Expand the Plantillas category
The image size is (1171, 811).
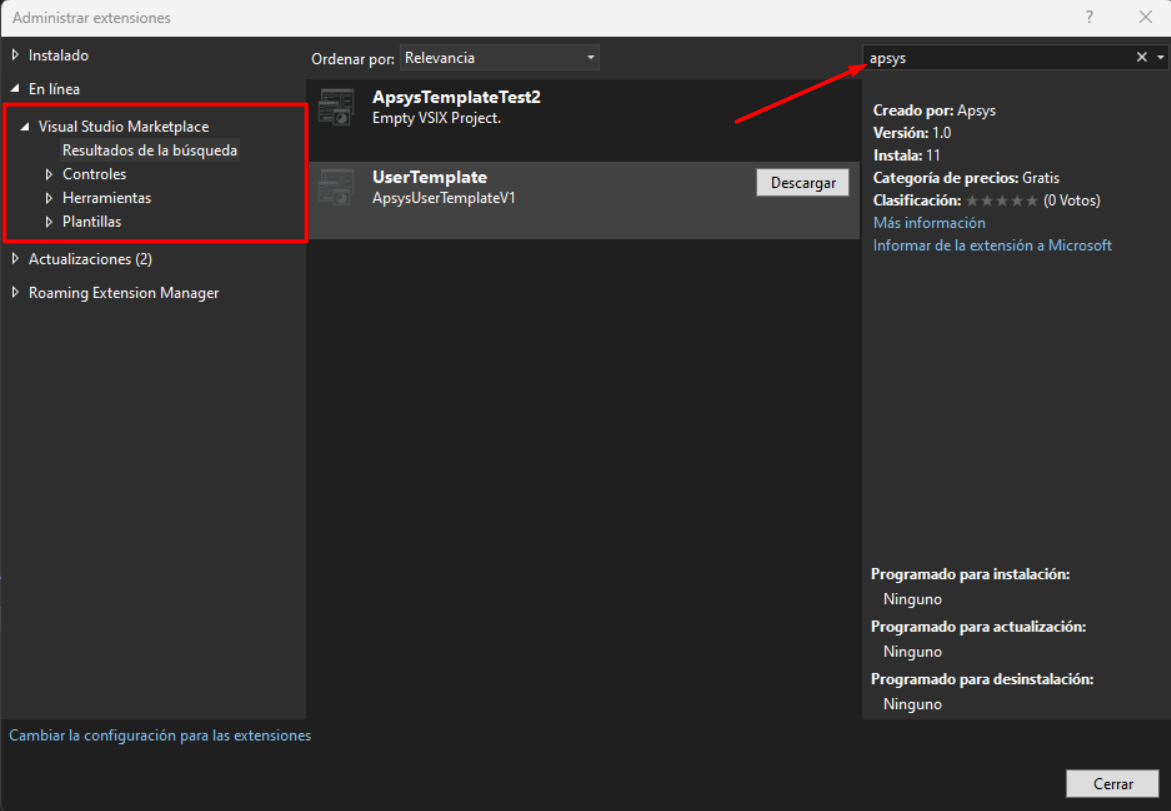49,222
